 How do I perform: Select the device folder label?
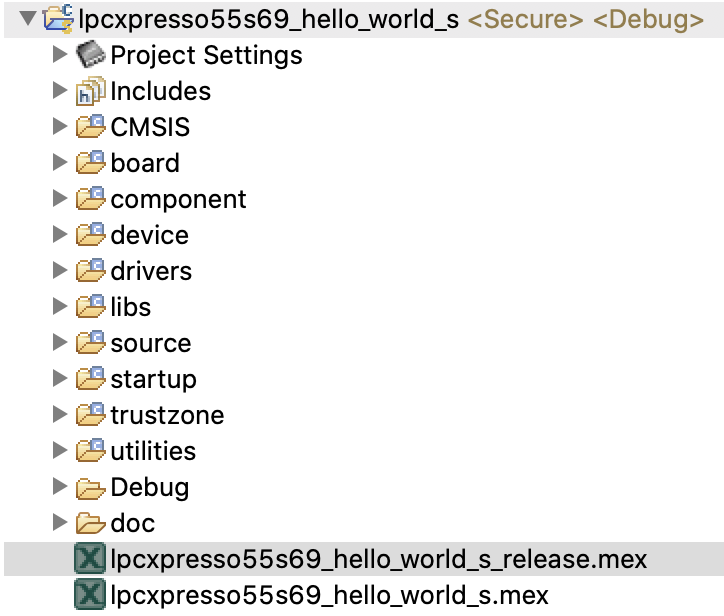click(x=149, y=235)
